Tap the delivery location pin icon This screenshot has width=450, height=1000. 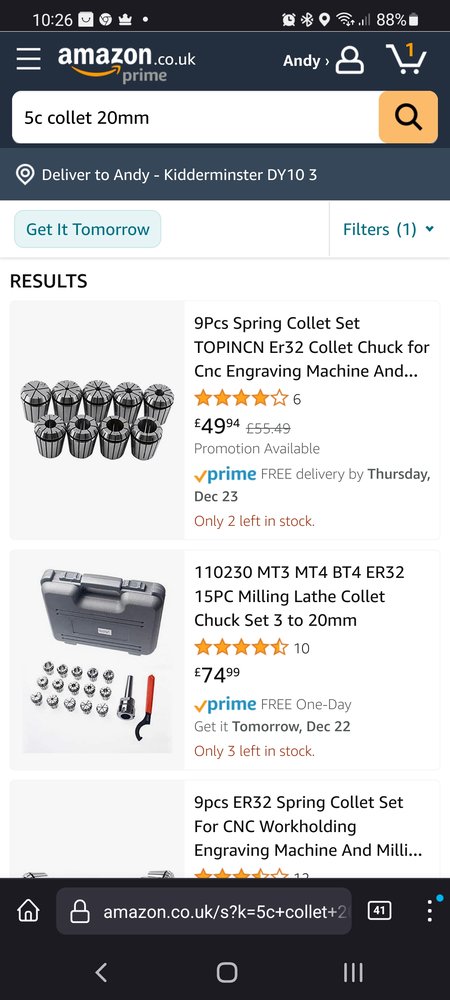tap(24, 174)
